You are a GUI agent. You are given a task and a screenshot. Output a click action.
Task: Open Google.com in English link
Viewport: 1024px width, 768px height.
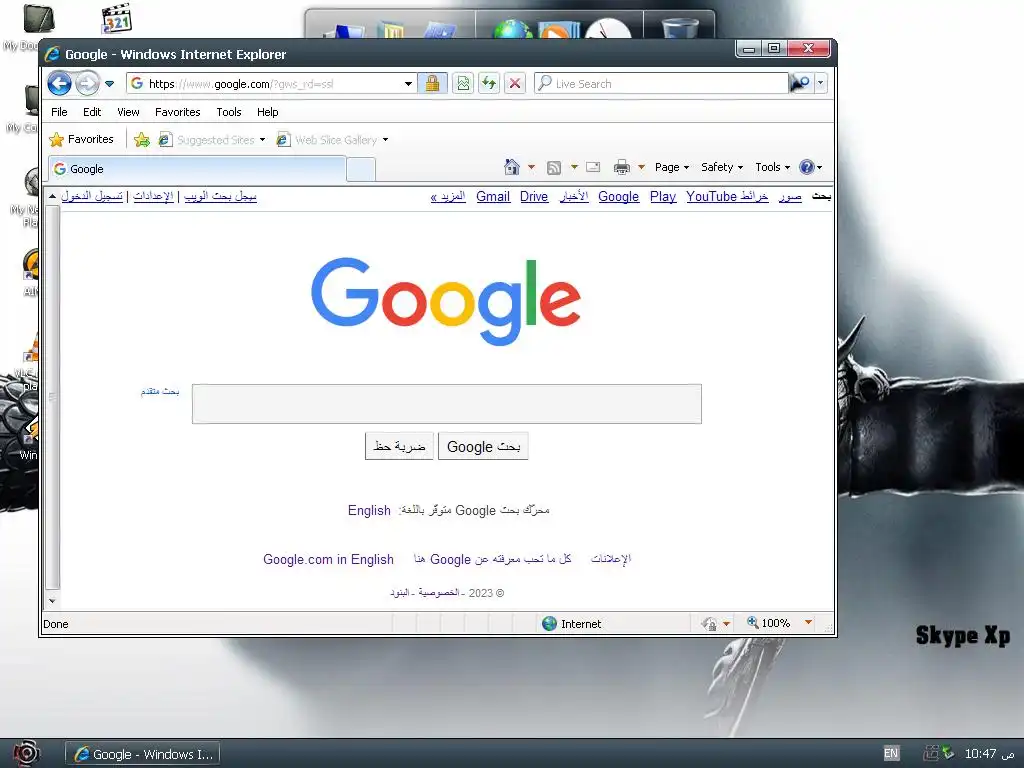(328, 559)
